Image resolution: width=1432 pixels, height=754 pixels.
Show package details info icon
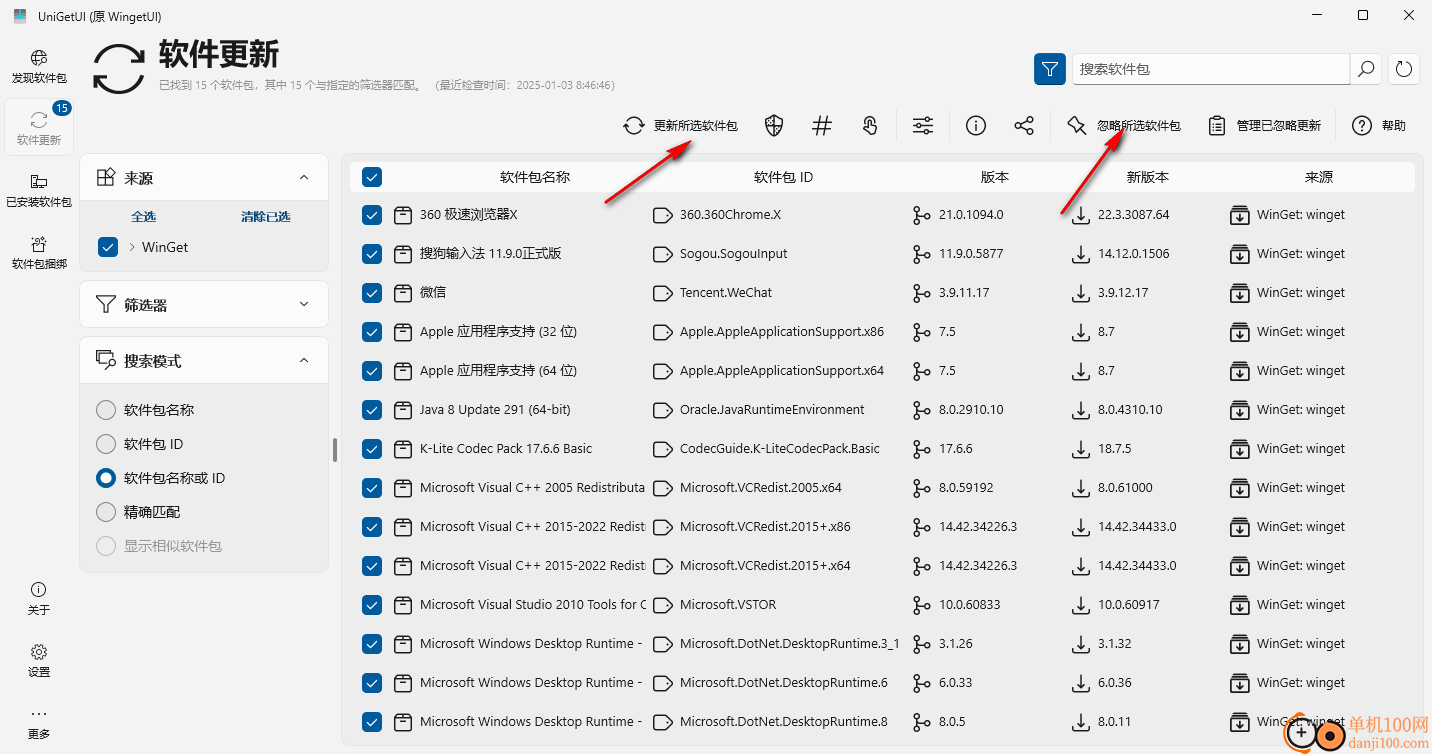click(976, 125)
